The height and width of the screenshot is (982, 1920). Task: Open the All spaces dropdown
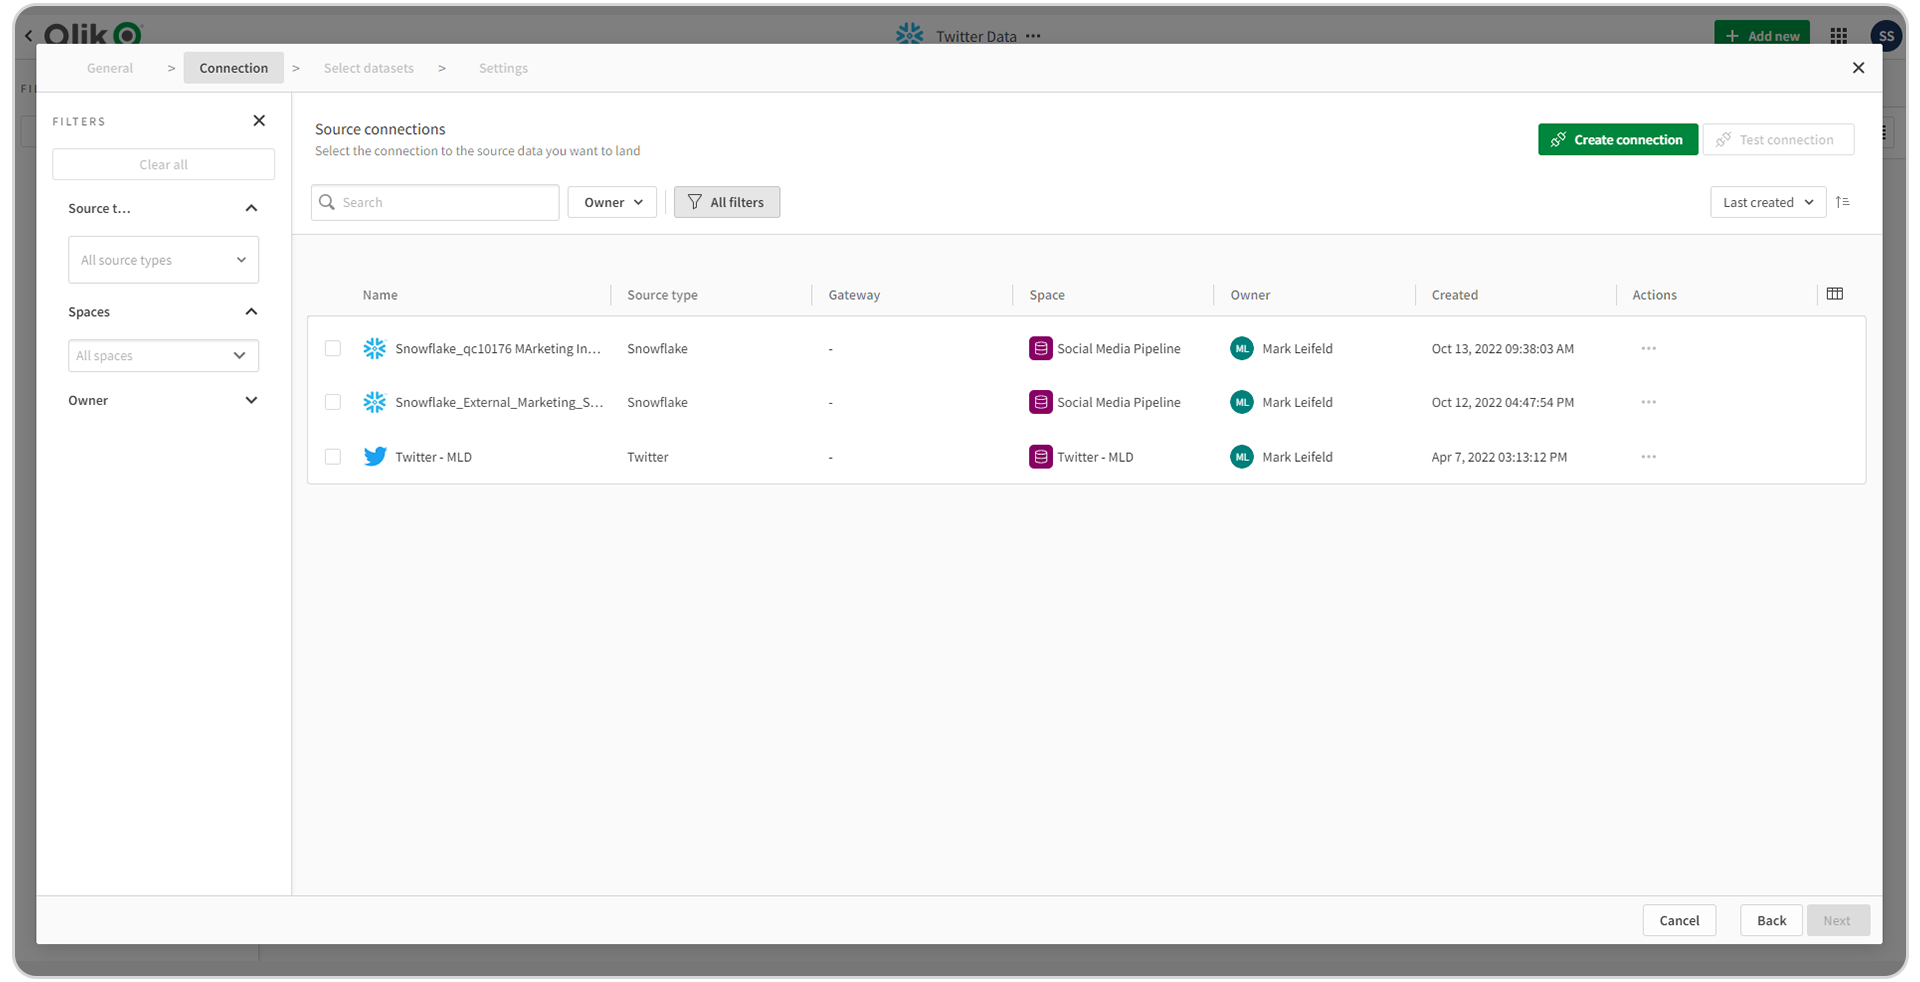pyautogui.click(x=163, y=356)
